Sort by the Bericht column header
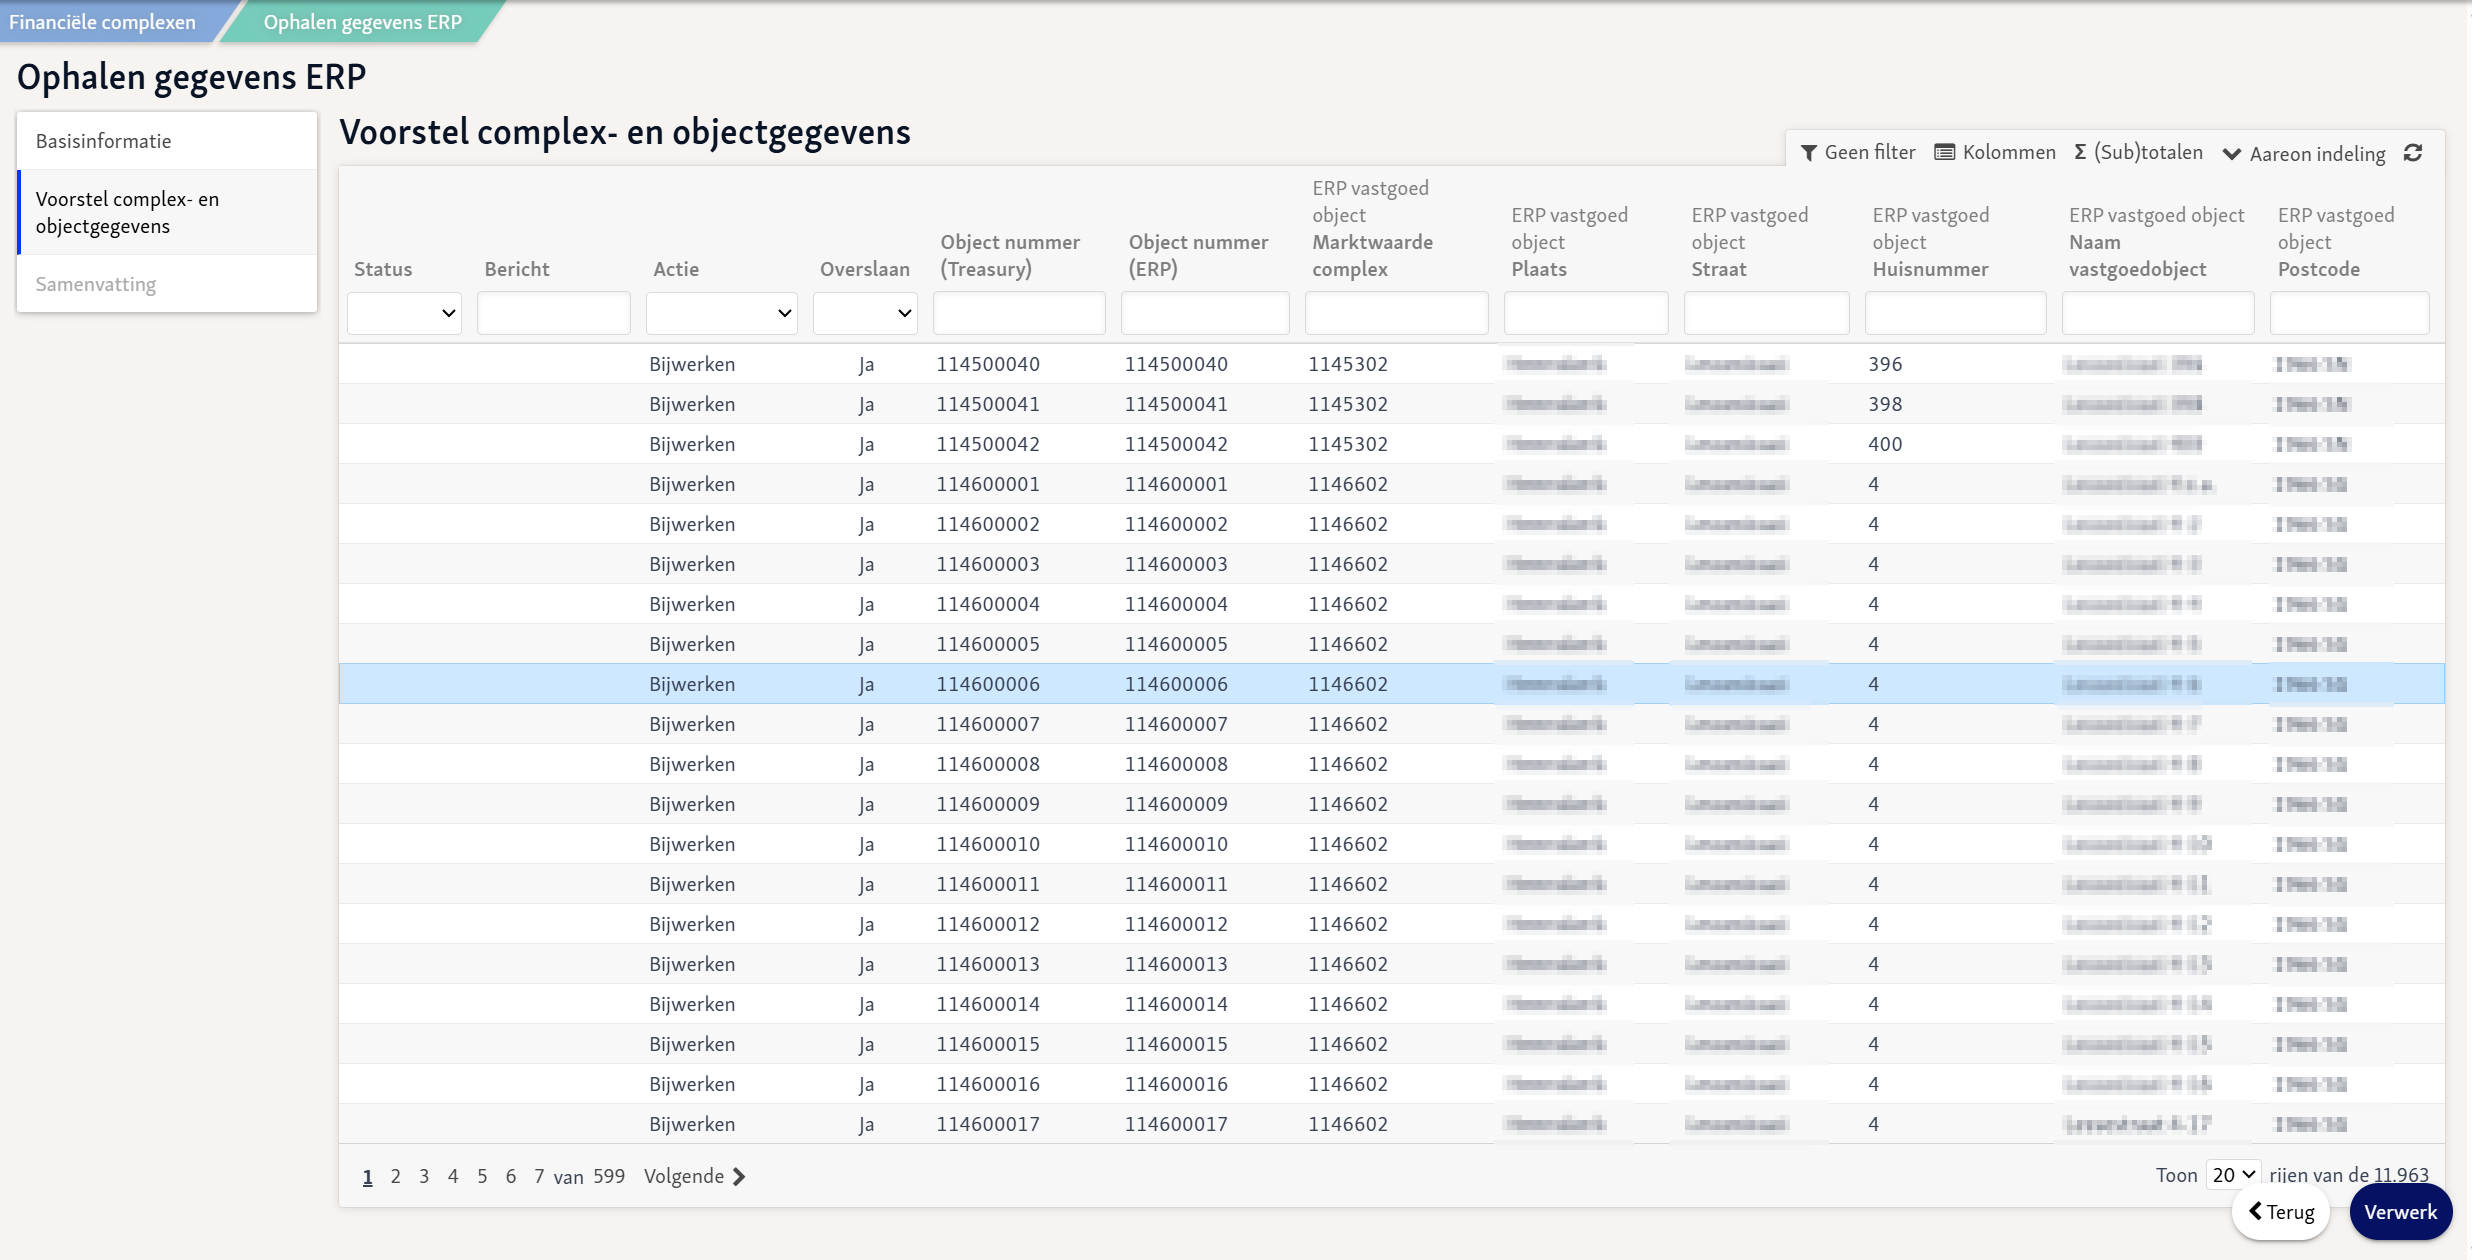2472x1260 pixels. pos(517,269)
